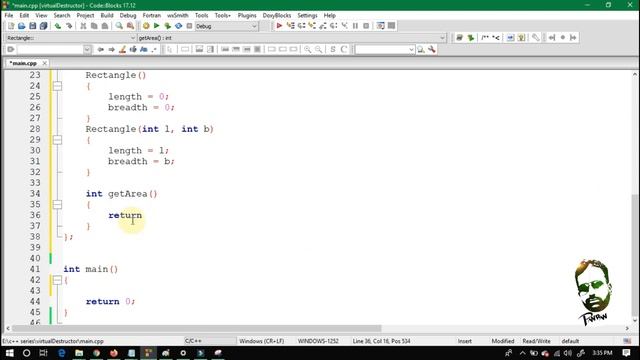Click the Break debugger pause icon
Image resolution: width=640 pixels, height=360 pixels.
pos(355,26)
